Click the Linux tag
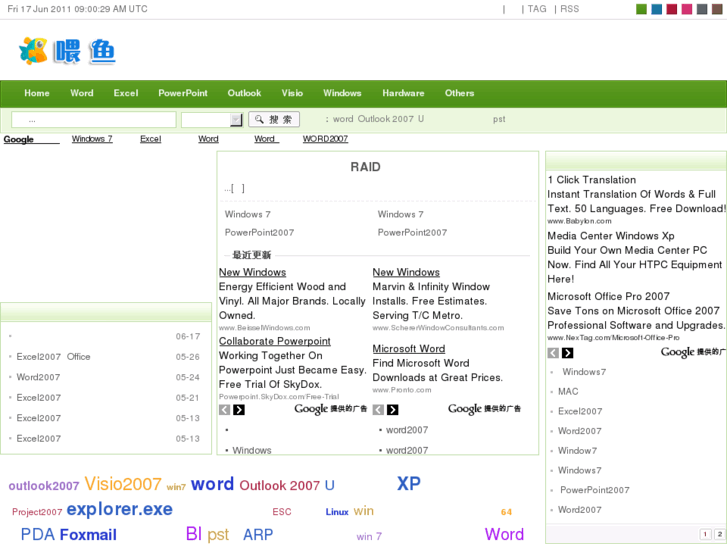The width and height of the screenshot is (727, 545). [337, 512]
